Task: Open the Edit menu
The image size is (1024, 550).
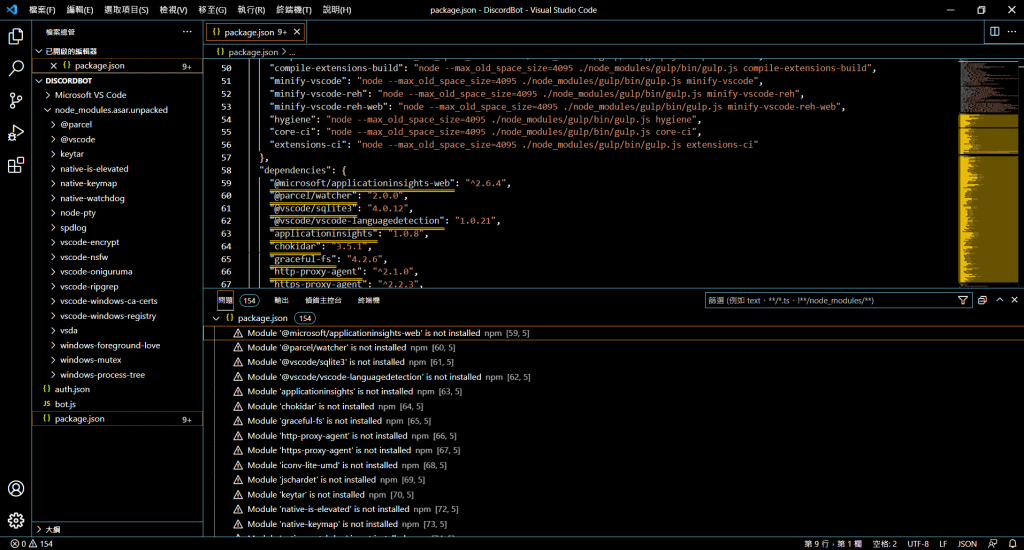Action: [80, 10]
